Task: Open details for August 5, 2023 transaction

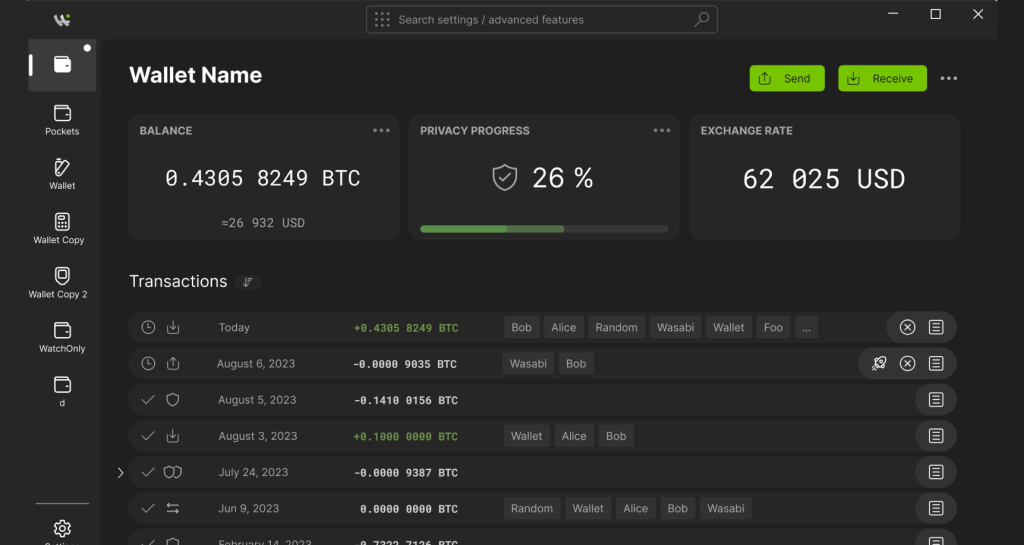Action: (936, 400)
